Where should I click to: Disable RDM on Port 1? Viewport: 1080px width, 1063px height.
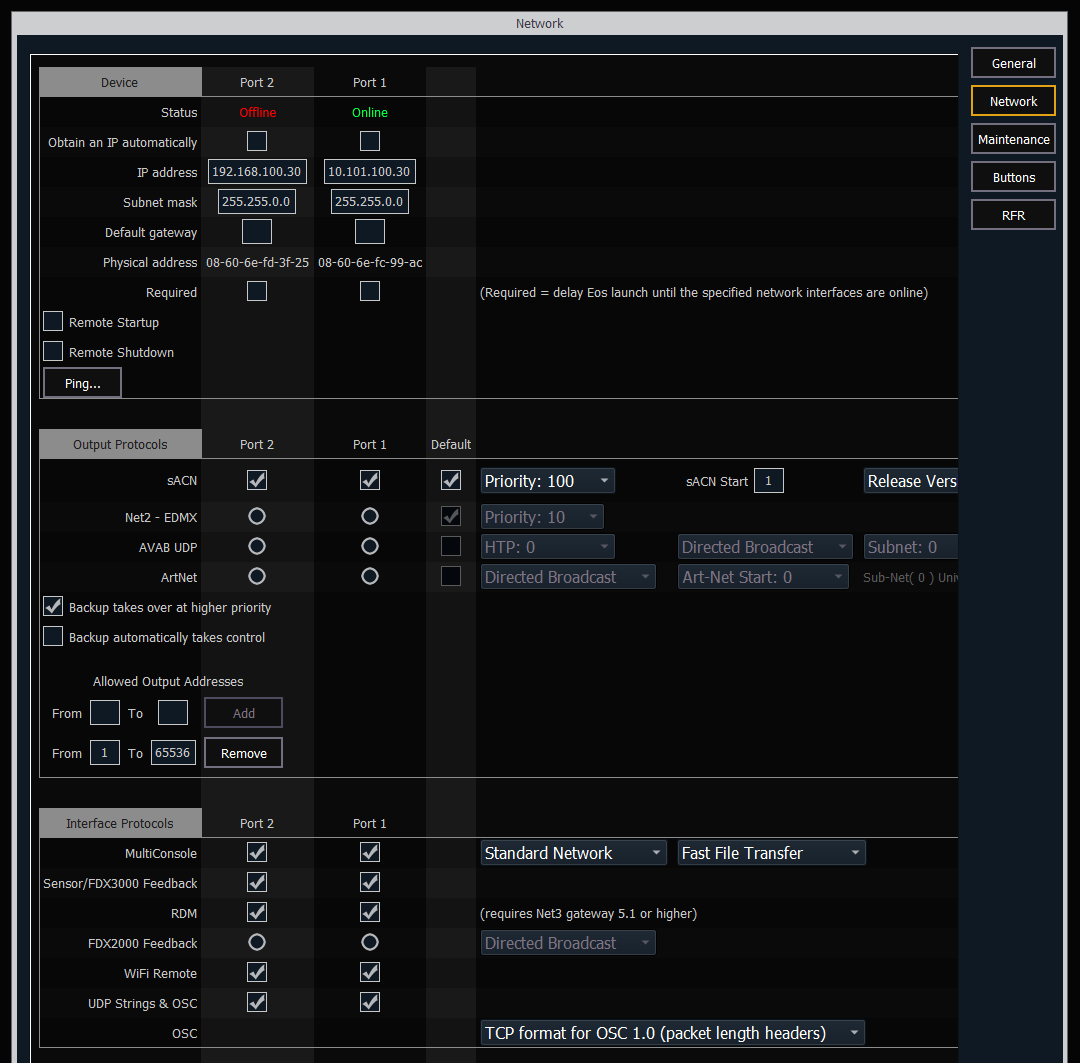click(369, 912)
